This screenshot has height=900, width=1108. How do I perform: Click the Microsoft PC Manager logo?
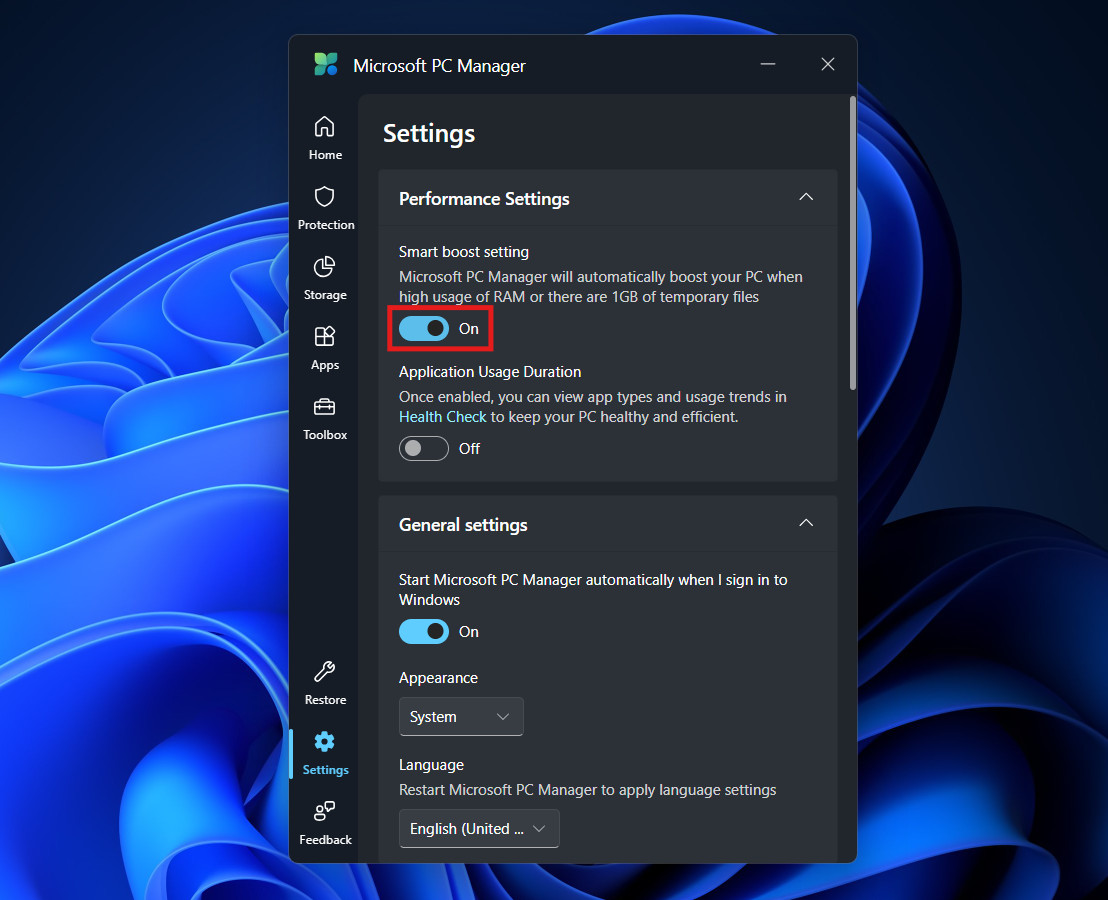[x=324, y=64]
